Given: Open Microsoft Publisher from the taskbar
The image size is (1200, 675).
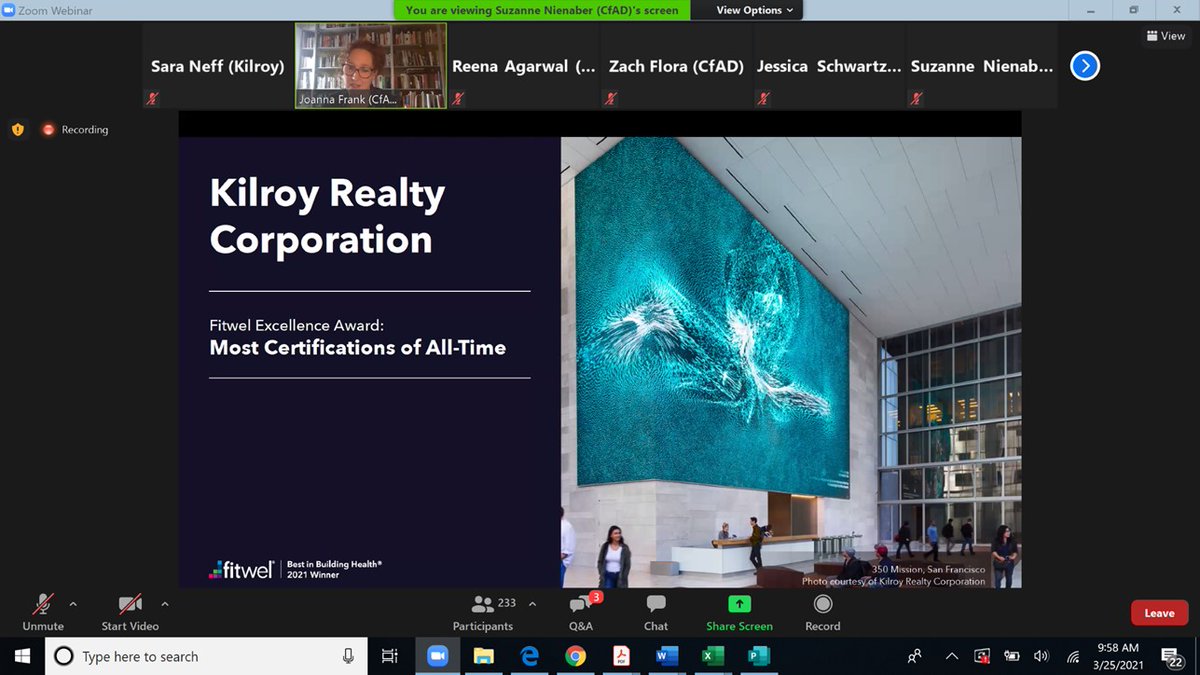Looking at the screenshot, I should coord(759,656).
